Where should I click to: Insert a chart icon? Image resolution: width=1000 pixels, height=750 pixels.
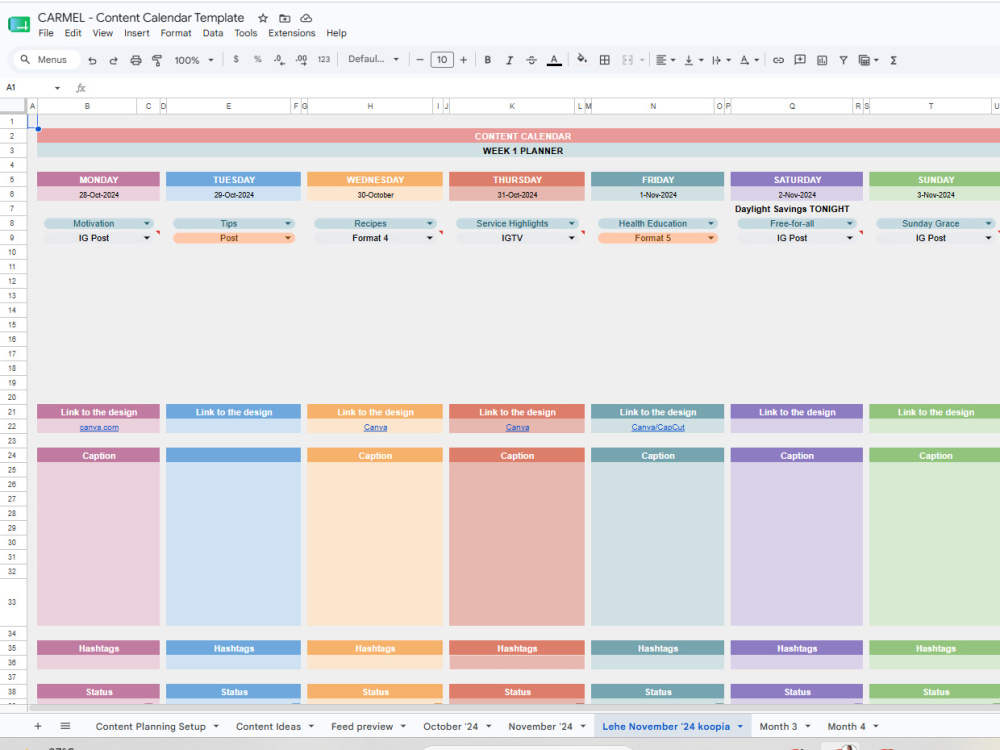tap(822, 60)
